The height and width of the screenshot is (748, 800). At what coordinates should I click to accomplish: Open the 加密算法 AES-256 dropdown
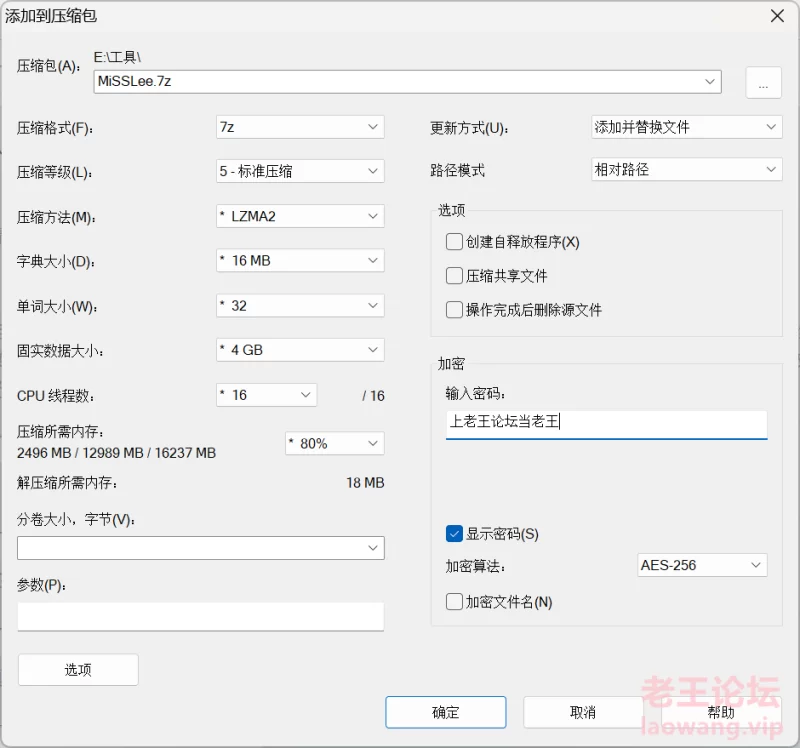pyautogui.click(x=702, y=565)
